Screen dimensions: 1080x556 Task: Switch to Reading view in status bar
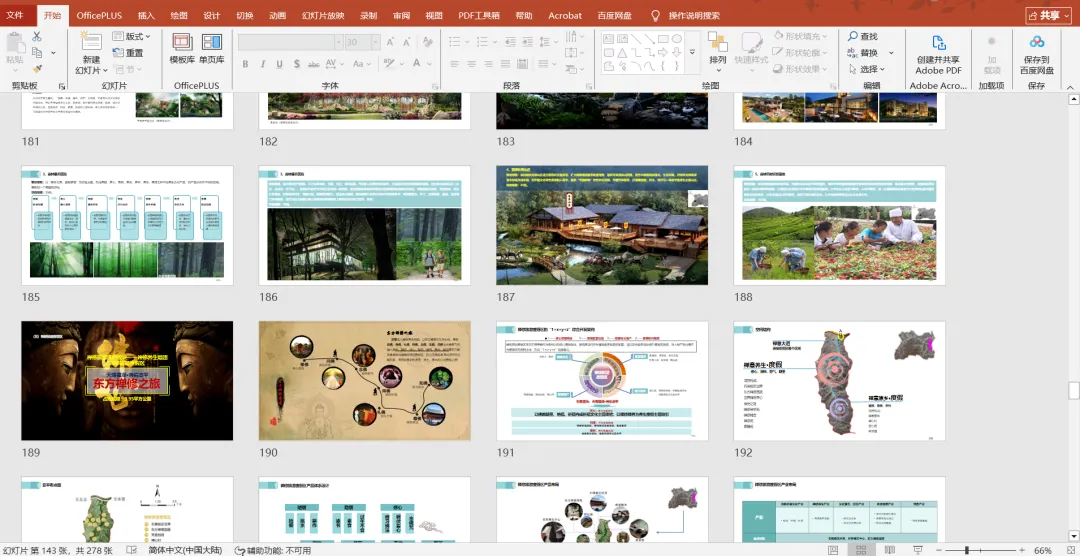click(x=889, y=550)
